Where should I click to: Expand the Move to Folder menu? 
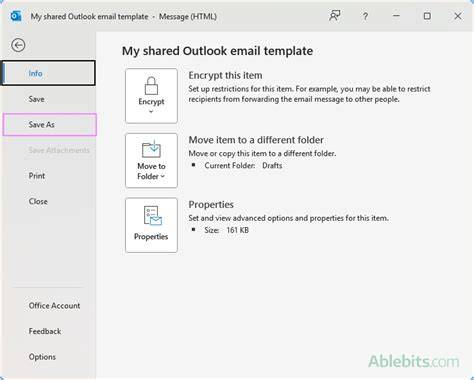tap(151, 161)
